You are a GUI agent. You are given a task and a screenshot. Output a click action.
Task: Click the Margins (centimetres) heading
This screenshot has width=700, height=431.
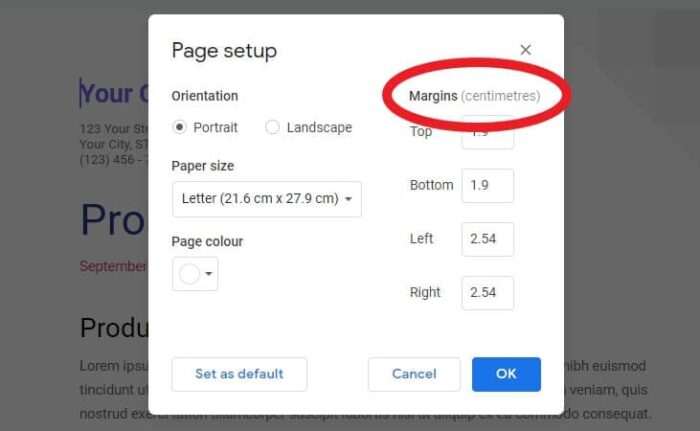[475, 96]
